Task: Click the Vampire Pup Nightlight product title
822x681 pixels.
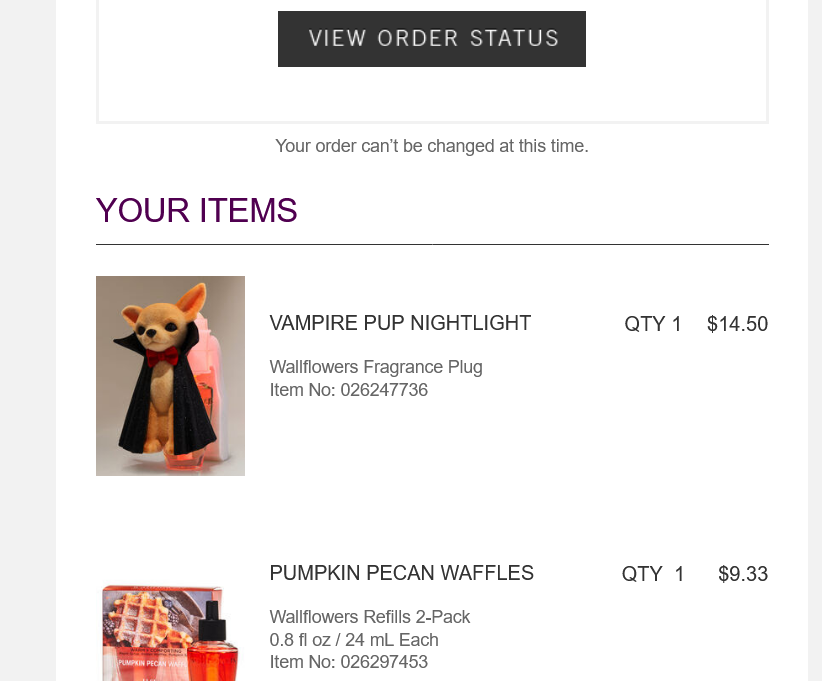Action: (x=400, y=323)
